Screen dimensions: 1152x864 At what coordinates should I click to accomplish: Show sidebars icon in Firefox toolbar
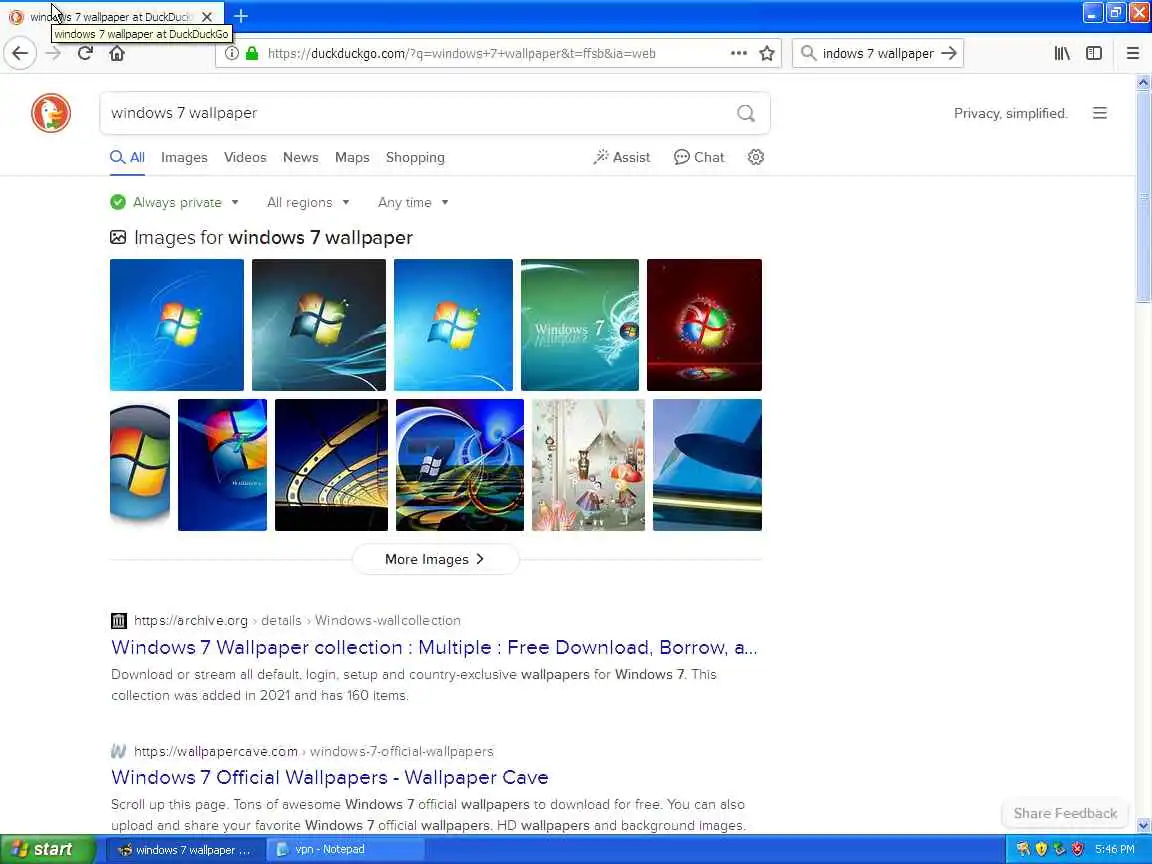pos(1094,53)
